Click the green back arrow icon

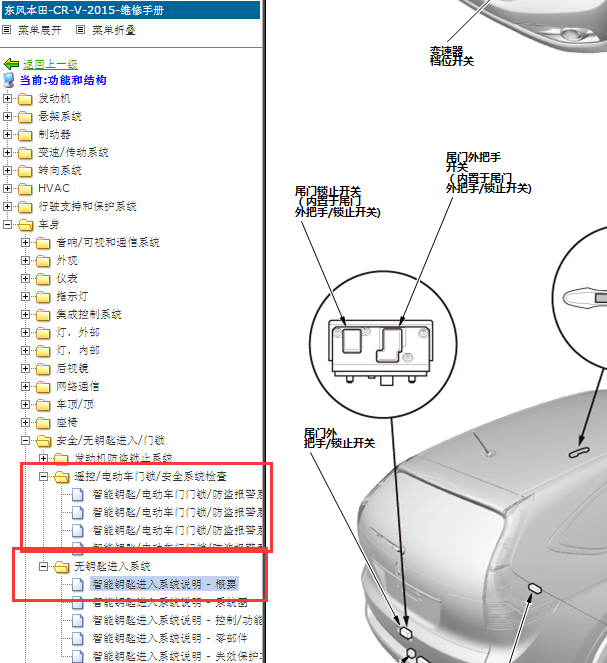pos(11,64)
